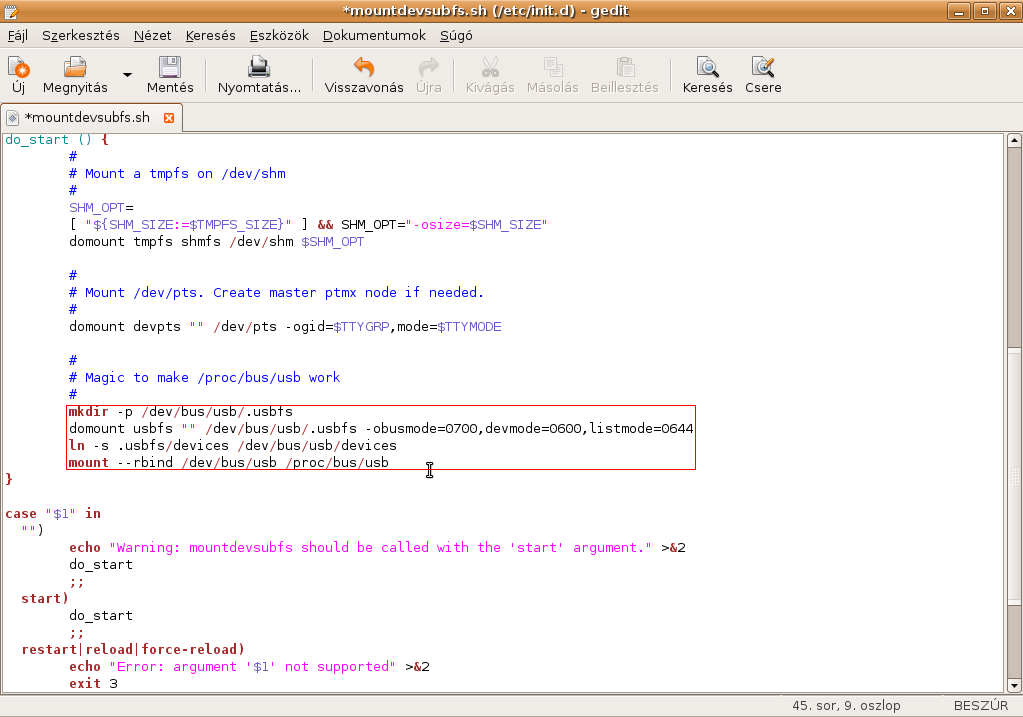The width and height of the screenshot is (1023, 717).
Task: Click the 'SHM_OPT=' line
Action: pos(101,207)
